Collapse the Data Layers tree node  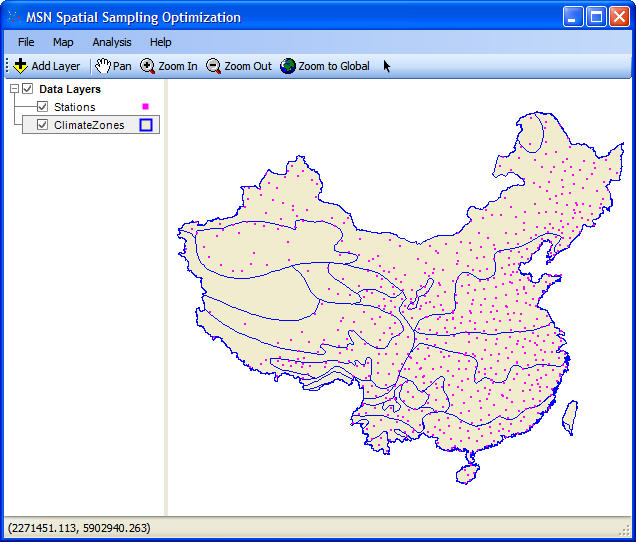pos(15,88)
